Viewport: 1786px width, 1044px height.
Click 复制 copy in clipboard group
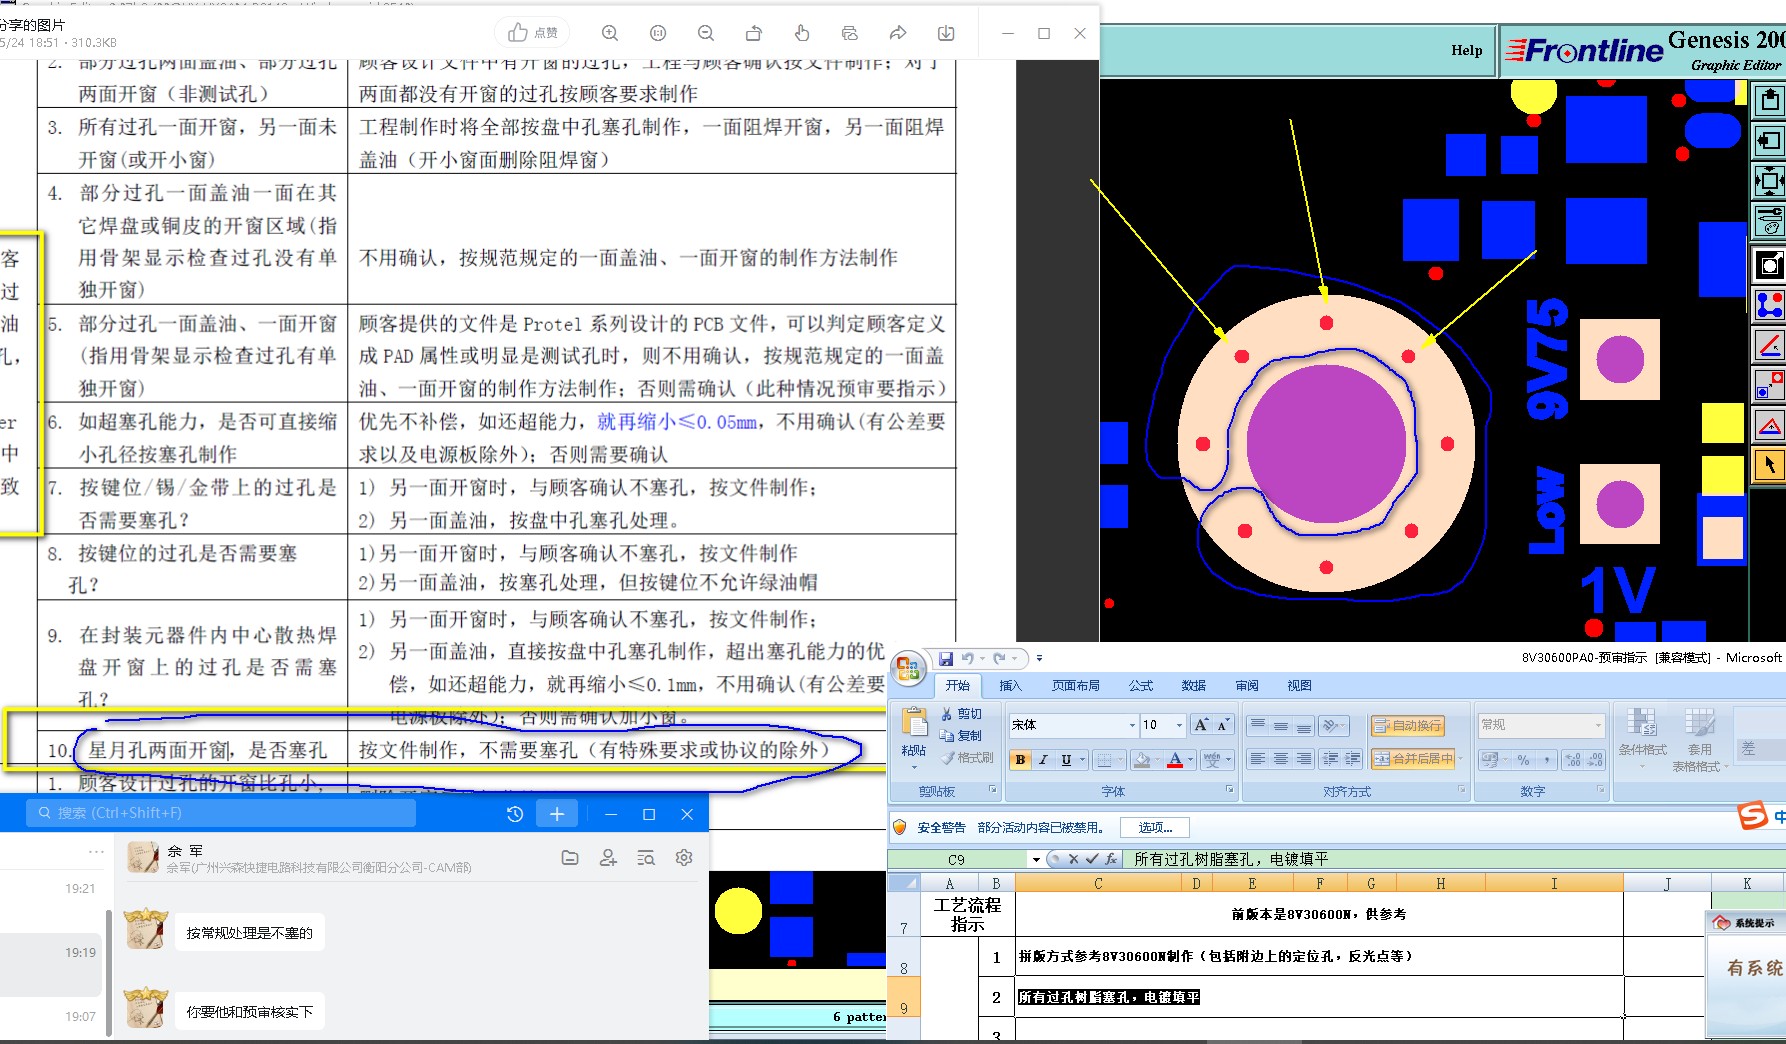[961, 735]
